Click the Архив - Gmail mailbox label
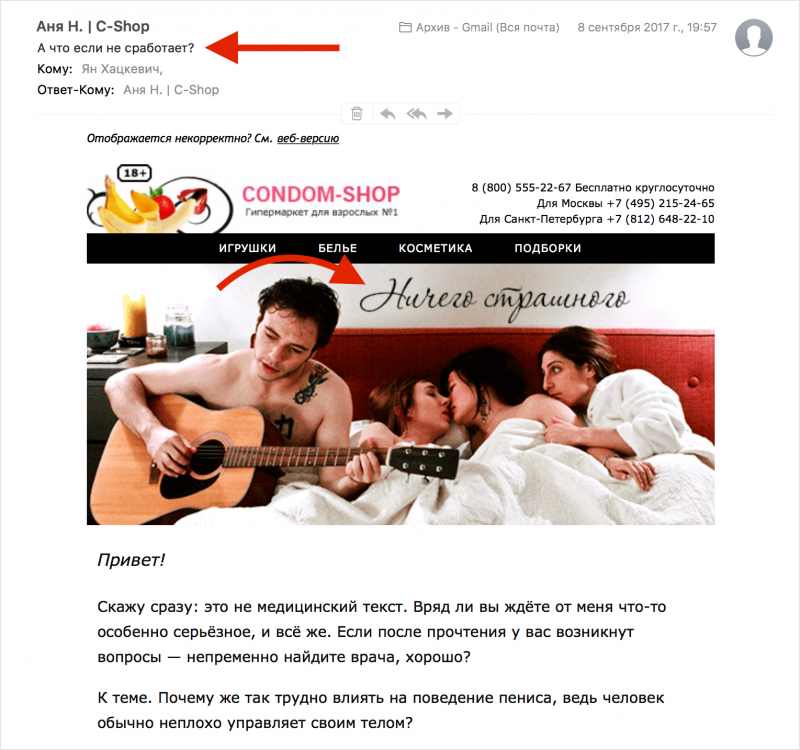800x750 pixels. [x=487, y=28]
